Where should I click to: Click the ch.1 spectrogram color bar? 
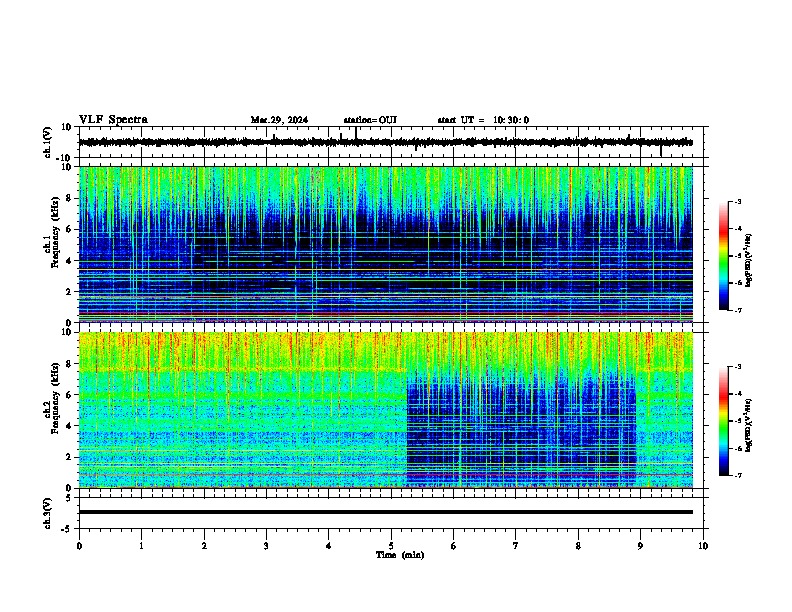pos(723,256)
